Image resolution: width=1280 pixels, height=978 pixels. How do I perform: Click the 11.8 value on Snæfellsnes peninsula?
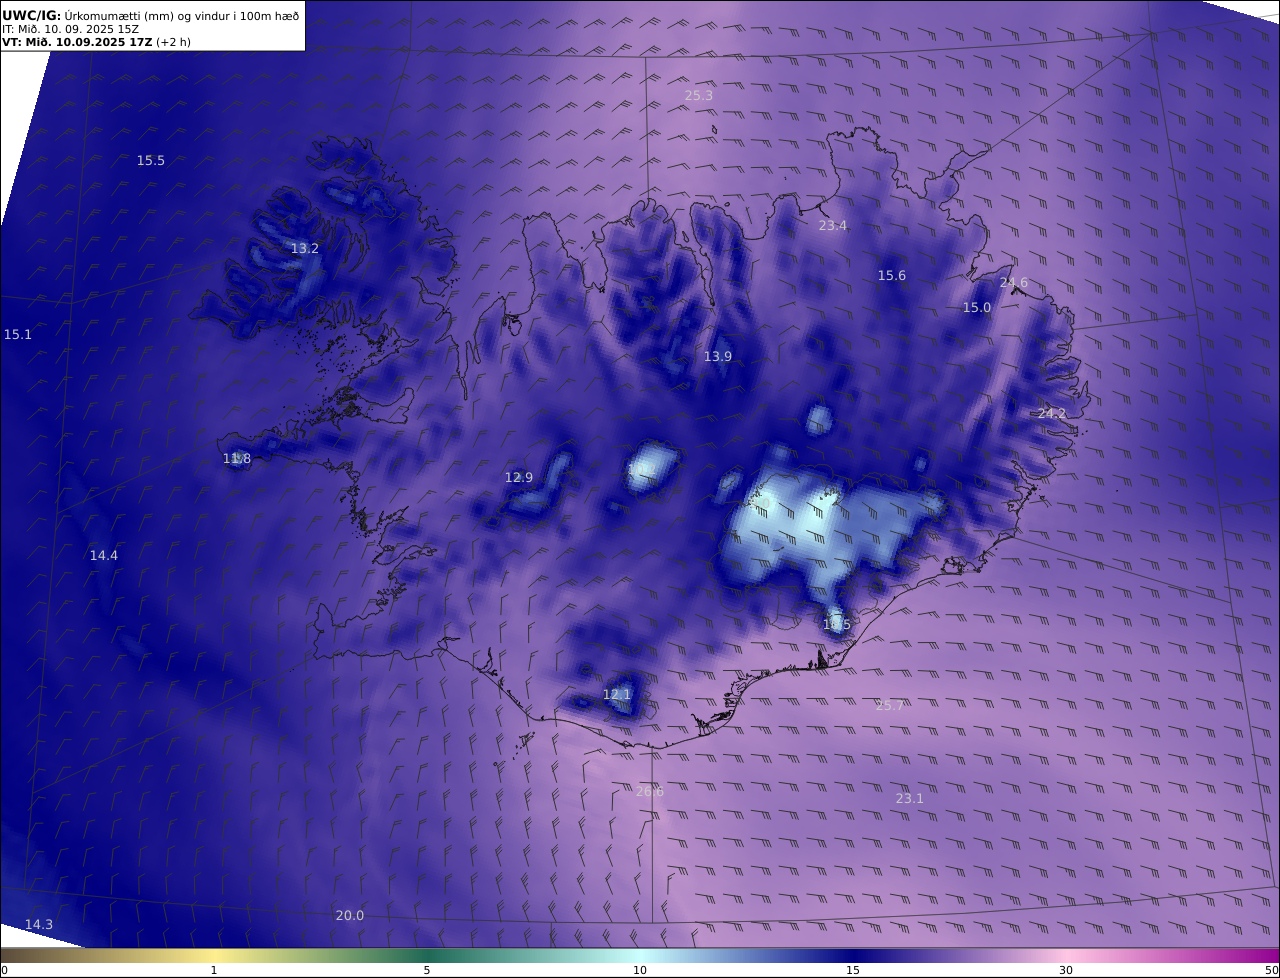(x=237, y=459)
